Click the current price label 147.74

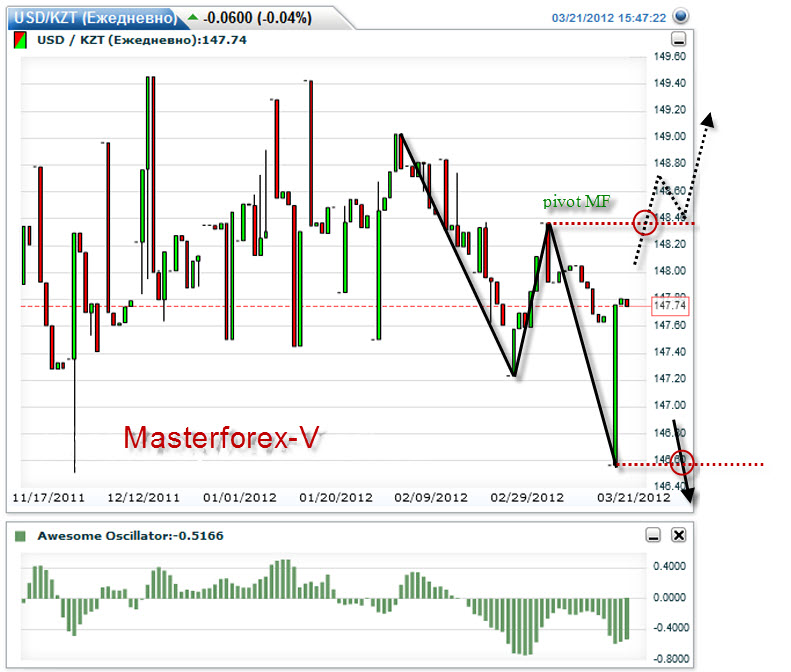tap(670, 305)
